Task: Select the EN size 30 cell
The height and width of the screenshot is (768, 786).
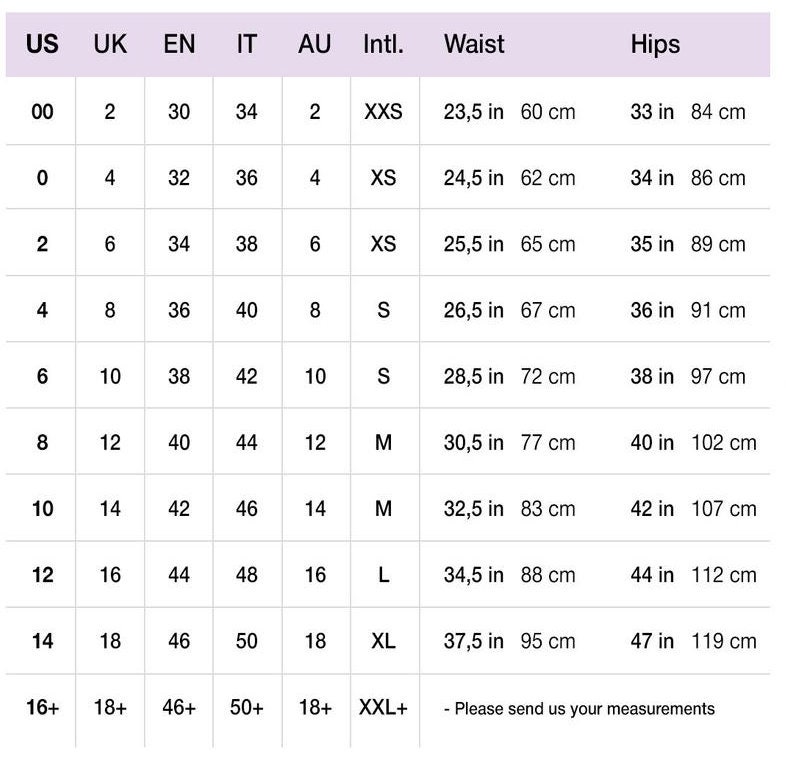Action: (x=179, y=111)
